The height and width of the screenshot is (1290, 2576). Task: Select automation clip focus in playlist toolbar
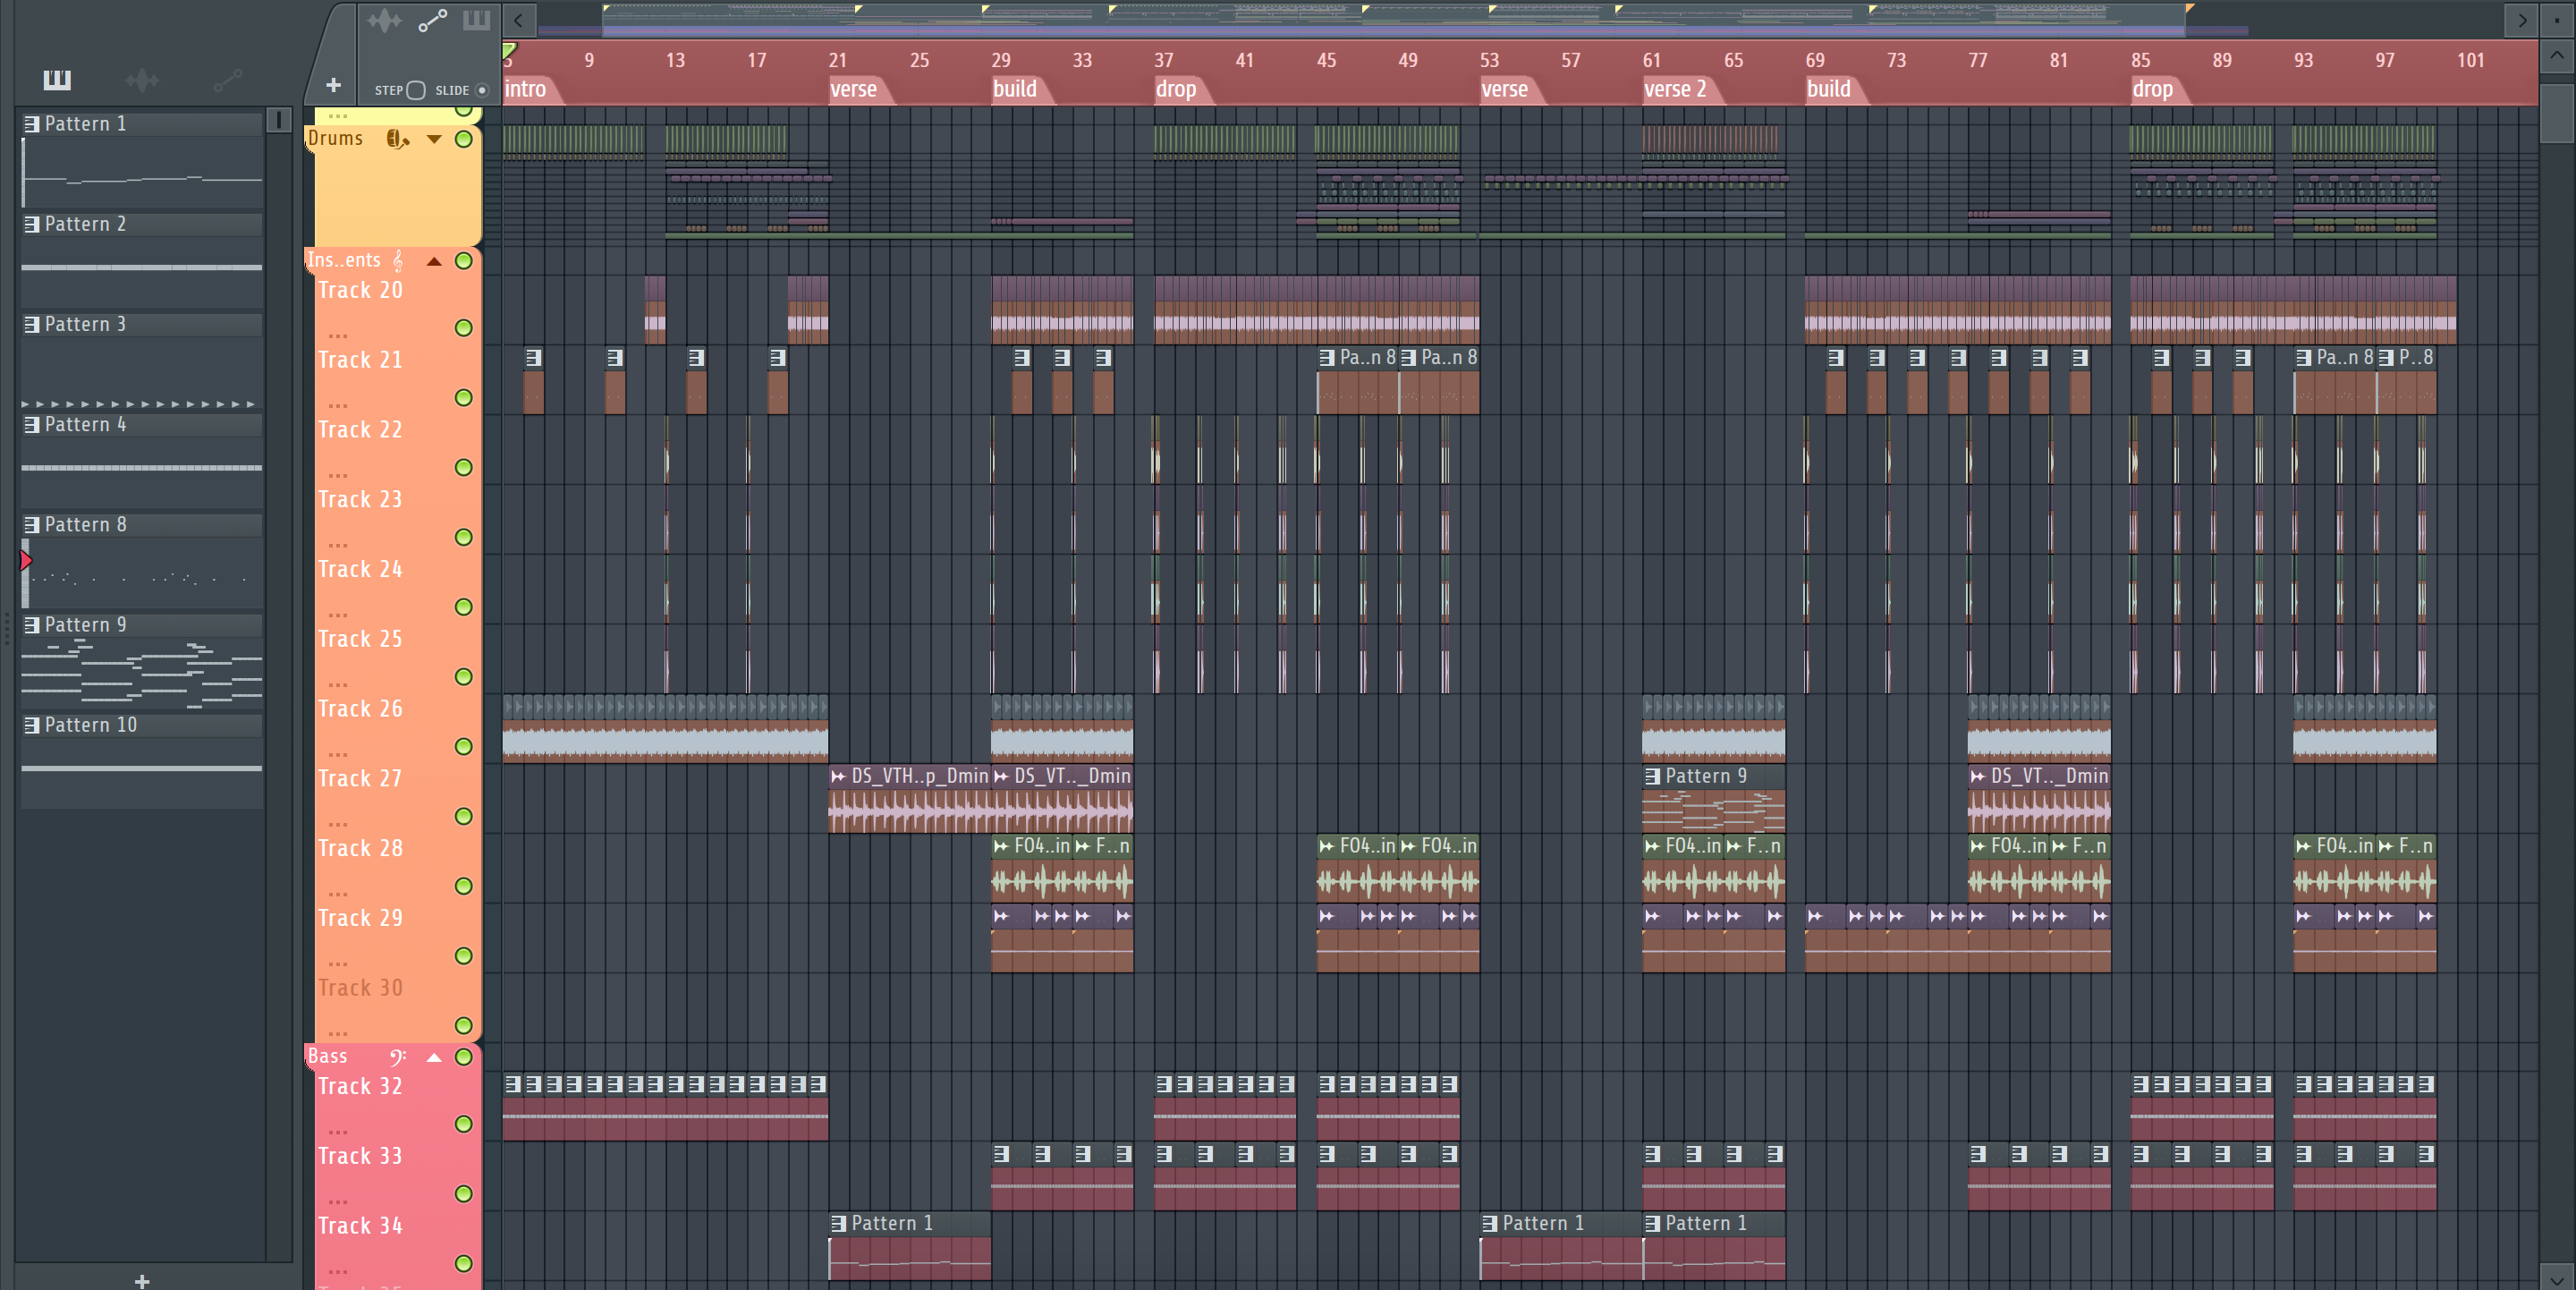[432, 21]
